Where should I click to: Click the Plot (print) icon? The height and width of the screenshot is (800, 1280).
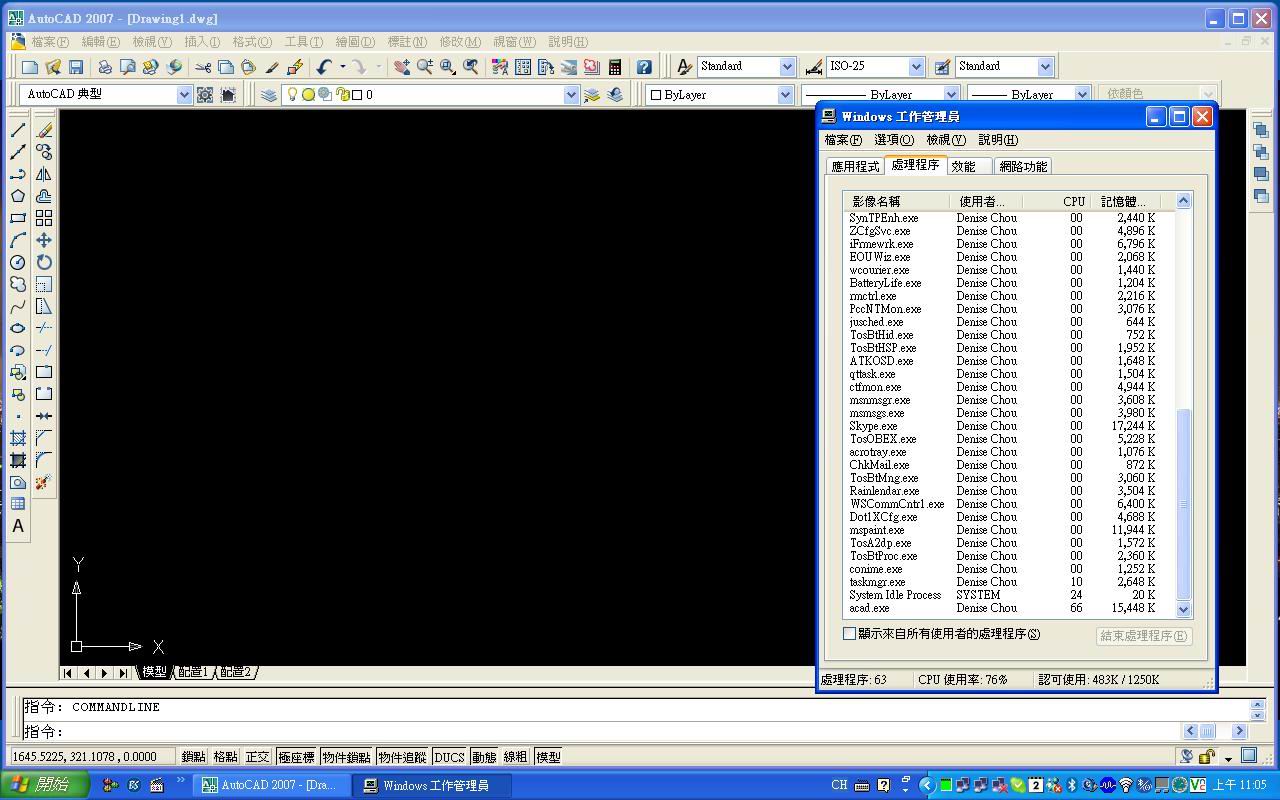click(x=105, y=67)
